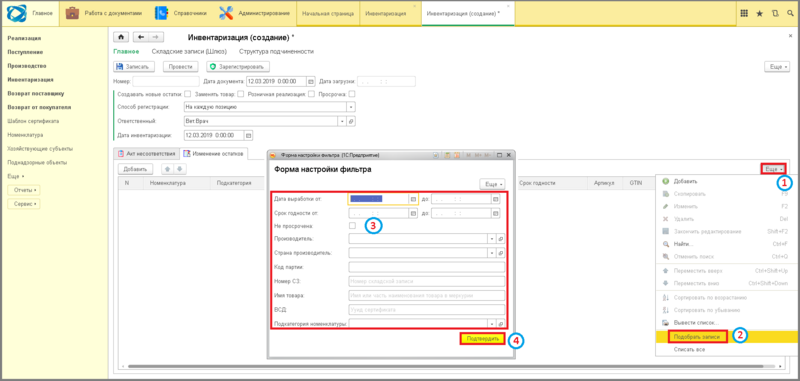This screenshot has height=381, width=800.
Task: Open Еще menu in filter dialog
Action: coord(492,184)
